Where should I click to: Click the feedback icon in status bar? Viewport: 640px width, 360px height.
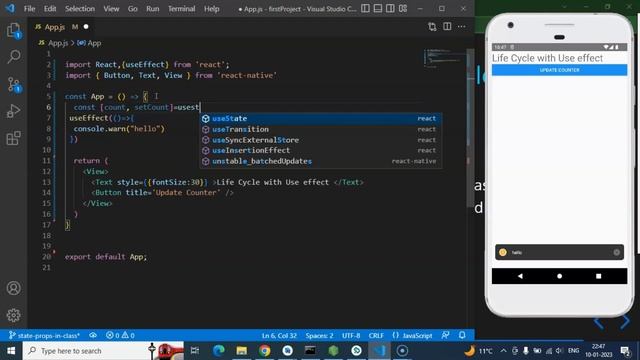pyautogui.click(x=445, y=336)
